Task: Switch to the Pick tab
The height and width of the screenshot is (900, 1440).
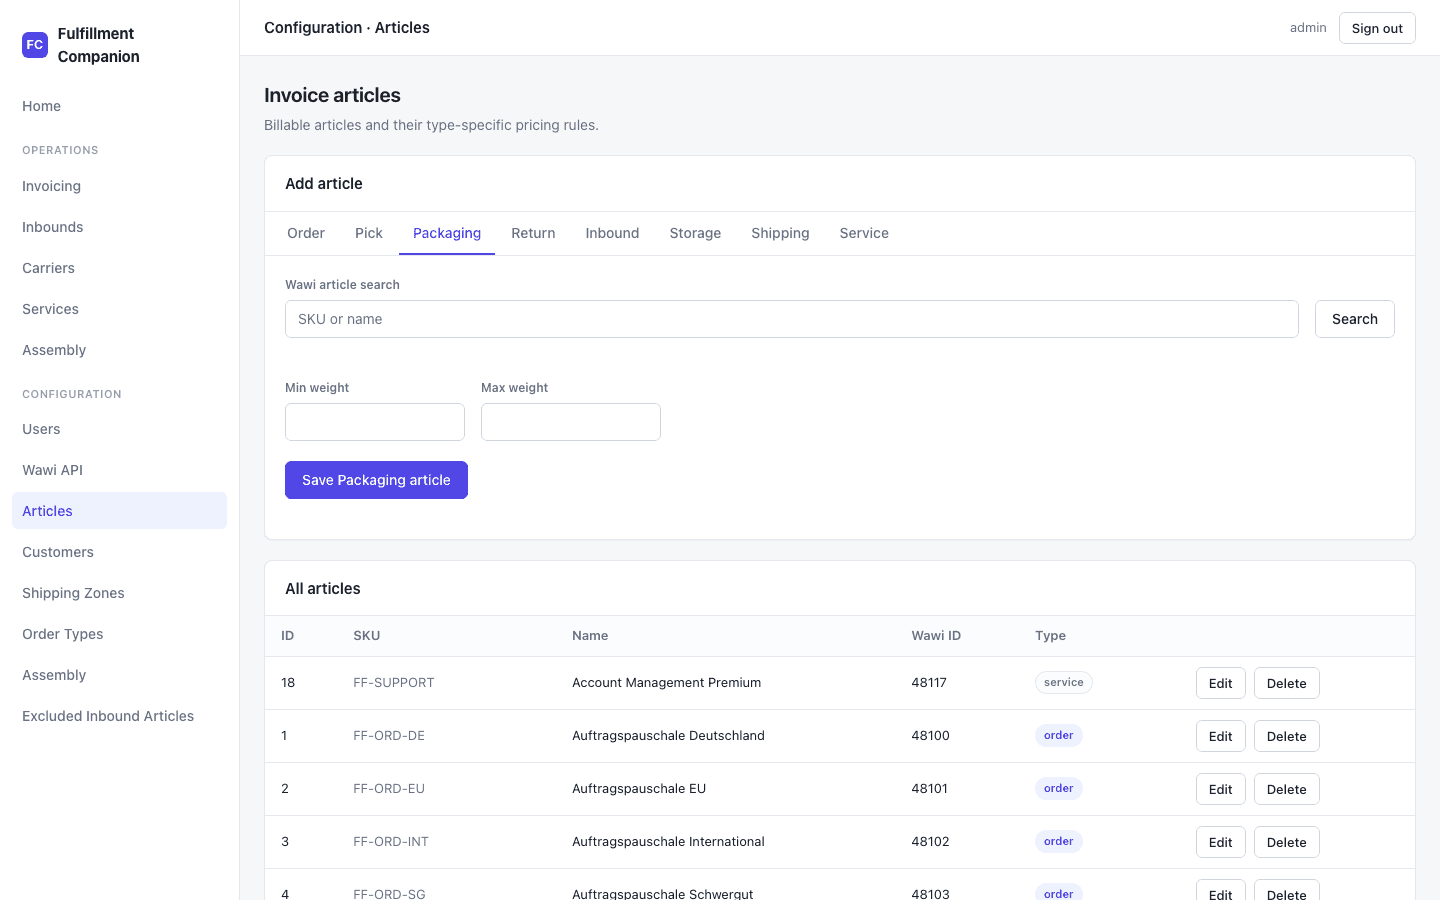Action: point(369,233)
